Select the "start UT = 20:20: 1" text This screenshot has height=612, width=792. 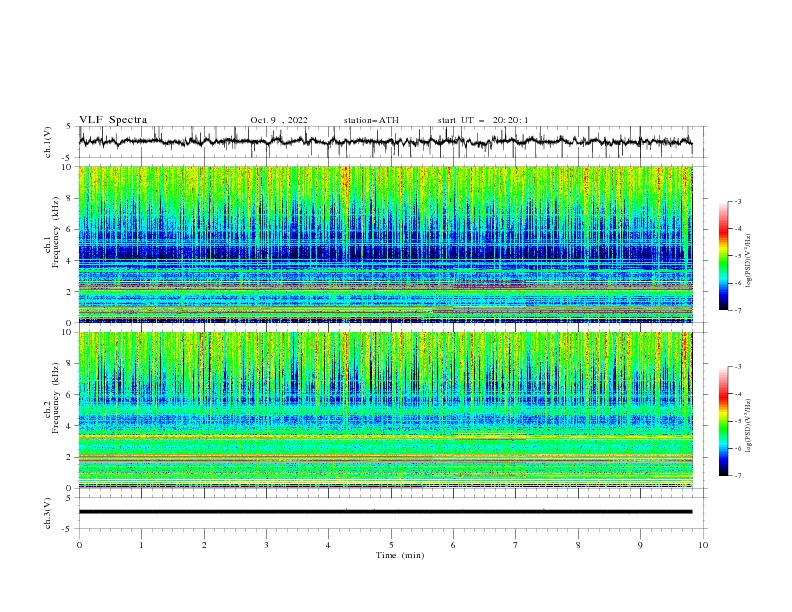[x=483, y=120]
